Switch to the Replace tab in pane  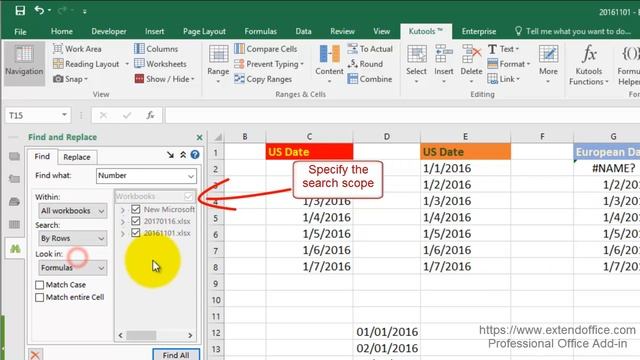point(77,157)
